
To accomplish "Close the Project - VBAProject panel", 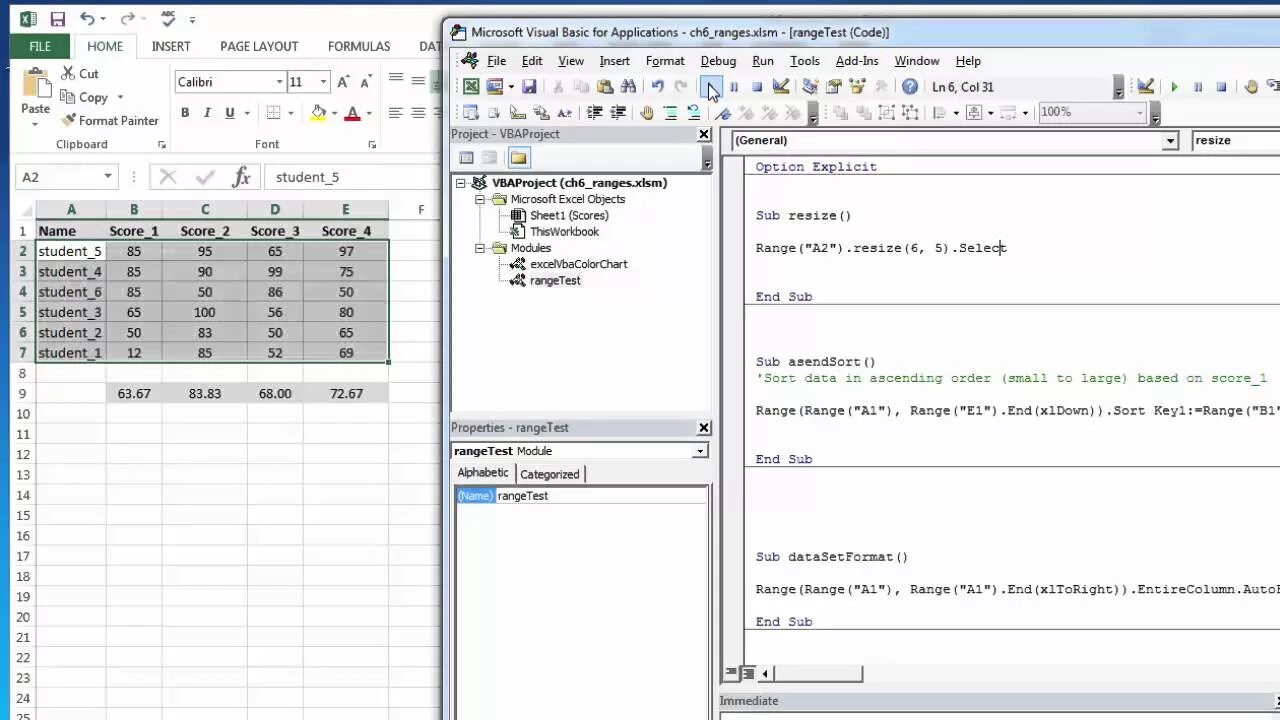I will (703, 134).
